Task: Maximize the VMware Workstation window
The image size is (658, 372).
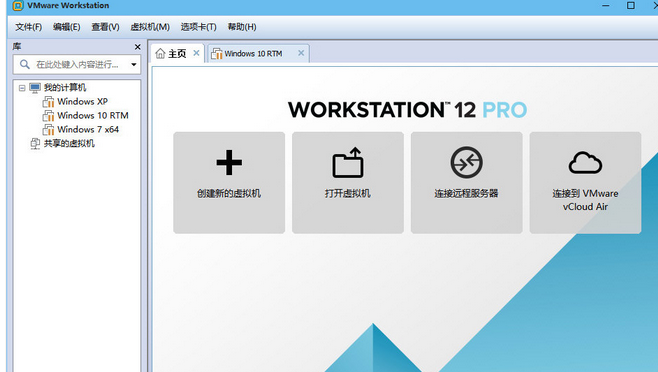Action: pos(631,5)
